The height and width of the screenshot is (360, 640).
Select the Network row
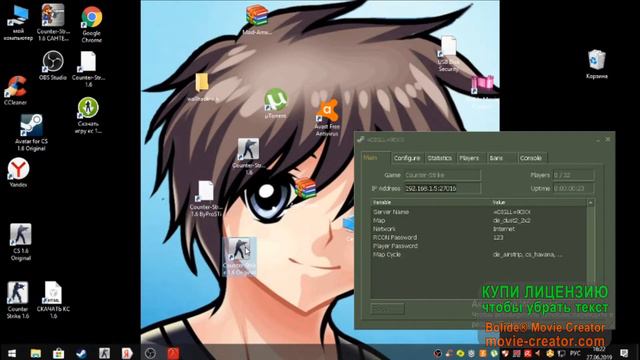coord(479,229)
